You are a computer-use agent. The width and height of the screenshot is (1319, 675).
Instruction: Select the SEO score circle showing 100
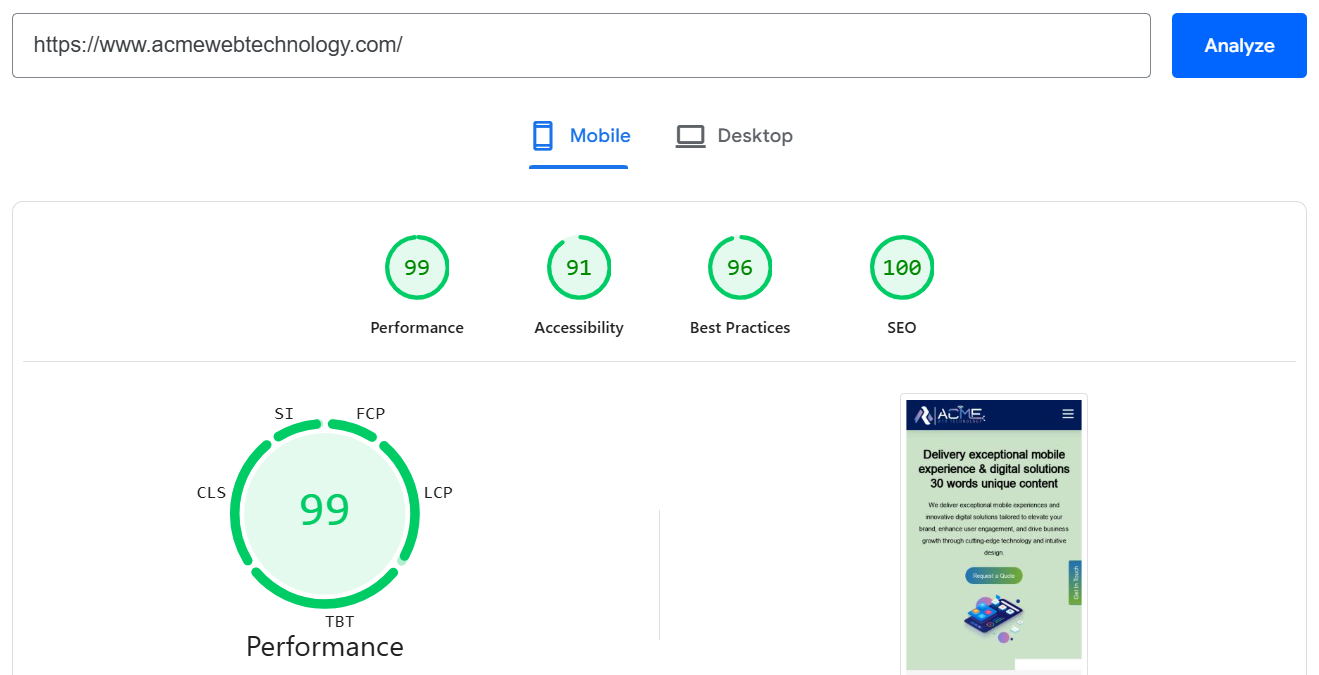pos(902,267)
